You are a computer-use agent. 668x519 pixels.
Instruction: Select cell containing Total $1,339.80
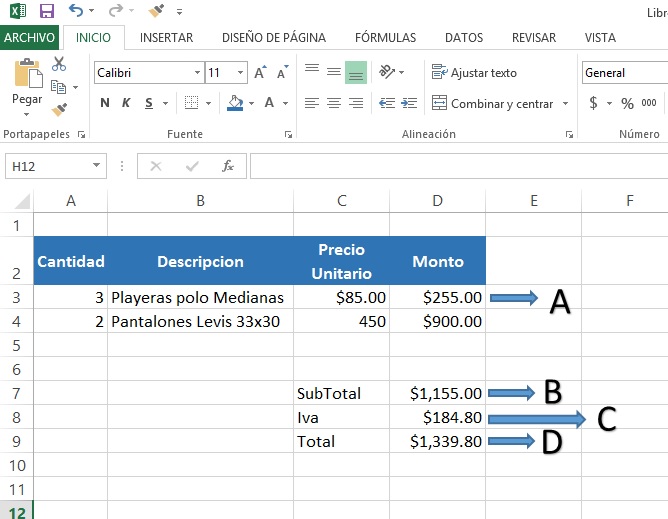(437, 441)
